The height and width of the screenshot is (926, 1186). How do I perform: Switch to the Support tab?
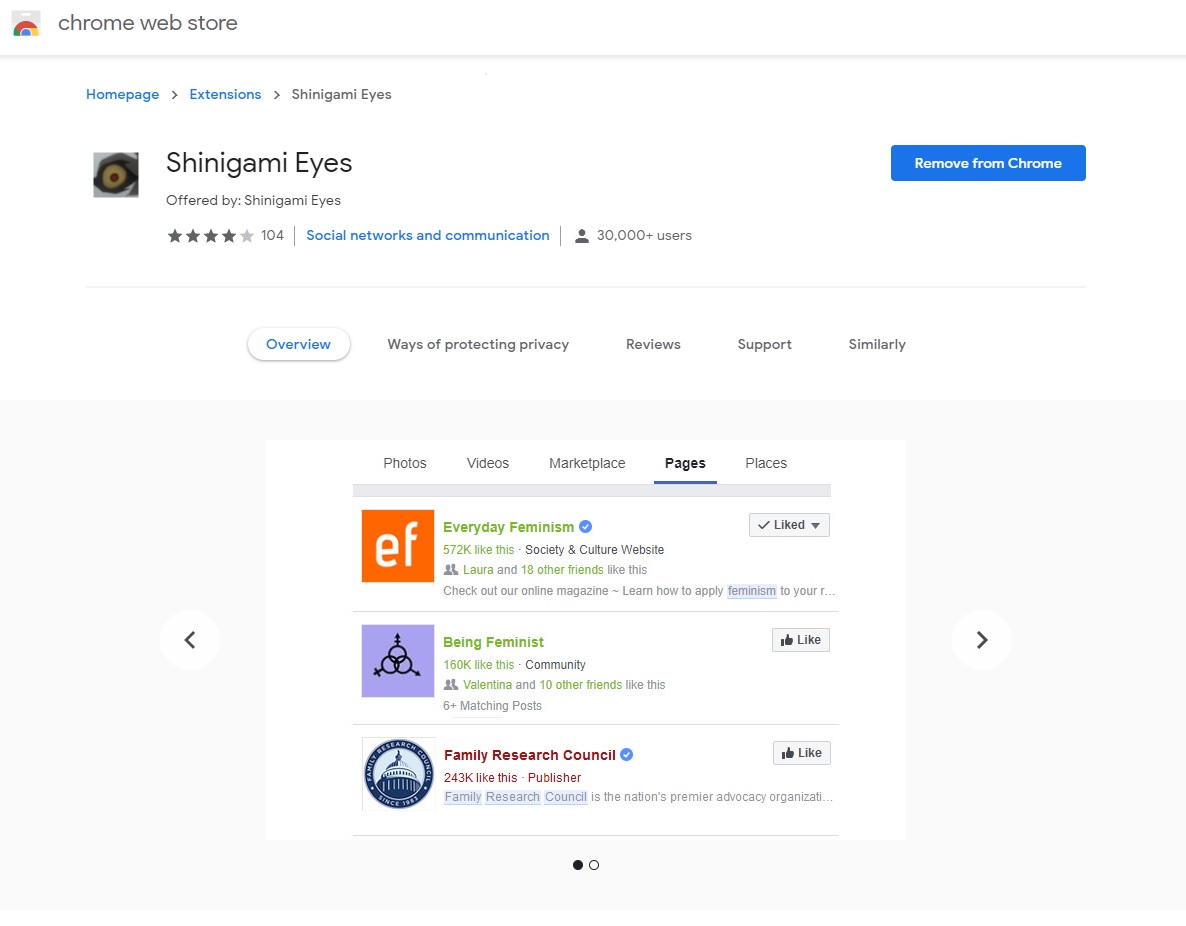click(x=765, y=344)
